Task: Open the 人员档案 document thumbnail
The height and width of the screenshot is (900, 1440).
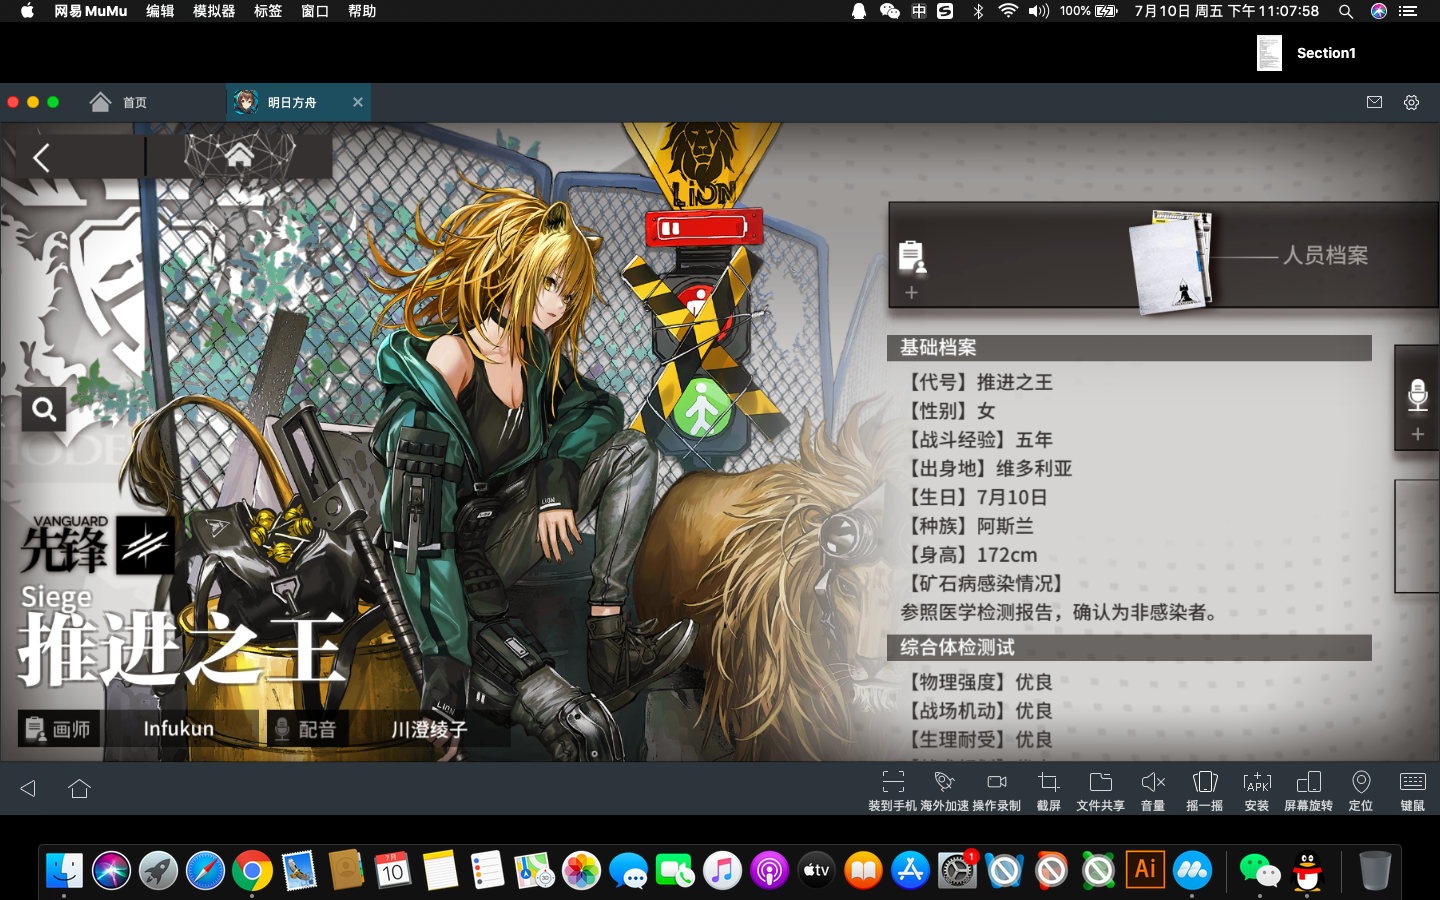Action: pyautogui.click(x=1172, y=262)
